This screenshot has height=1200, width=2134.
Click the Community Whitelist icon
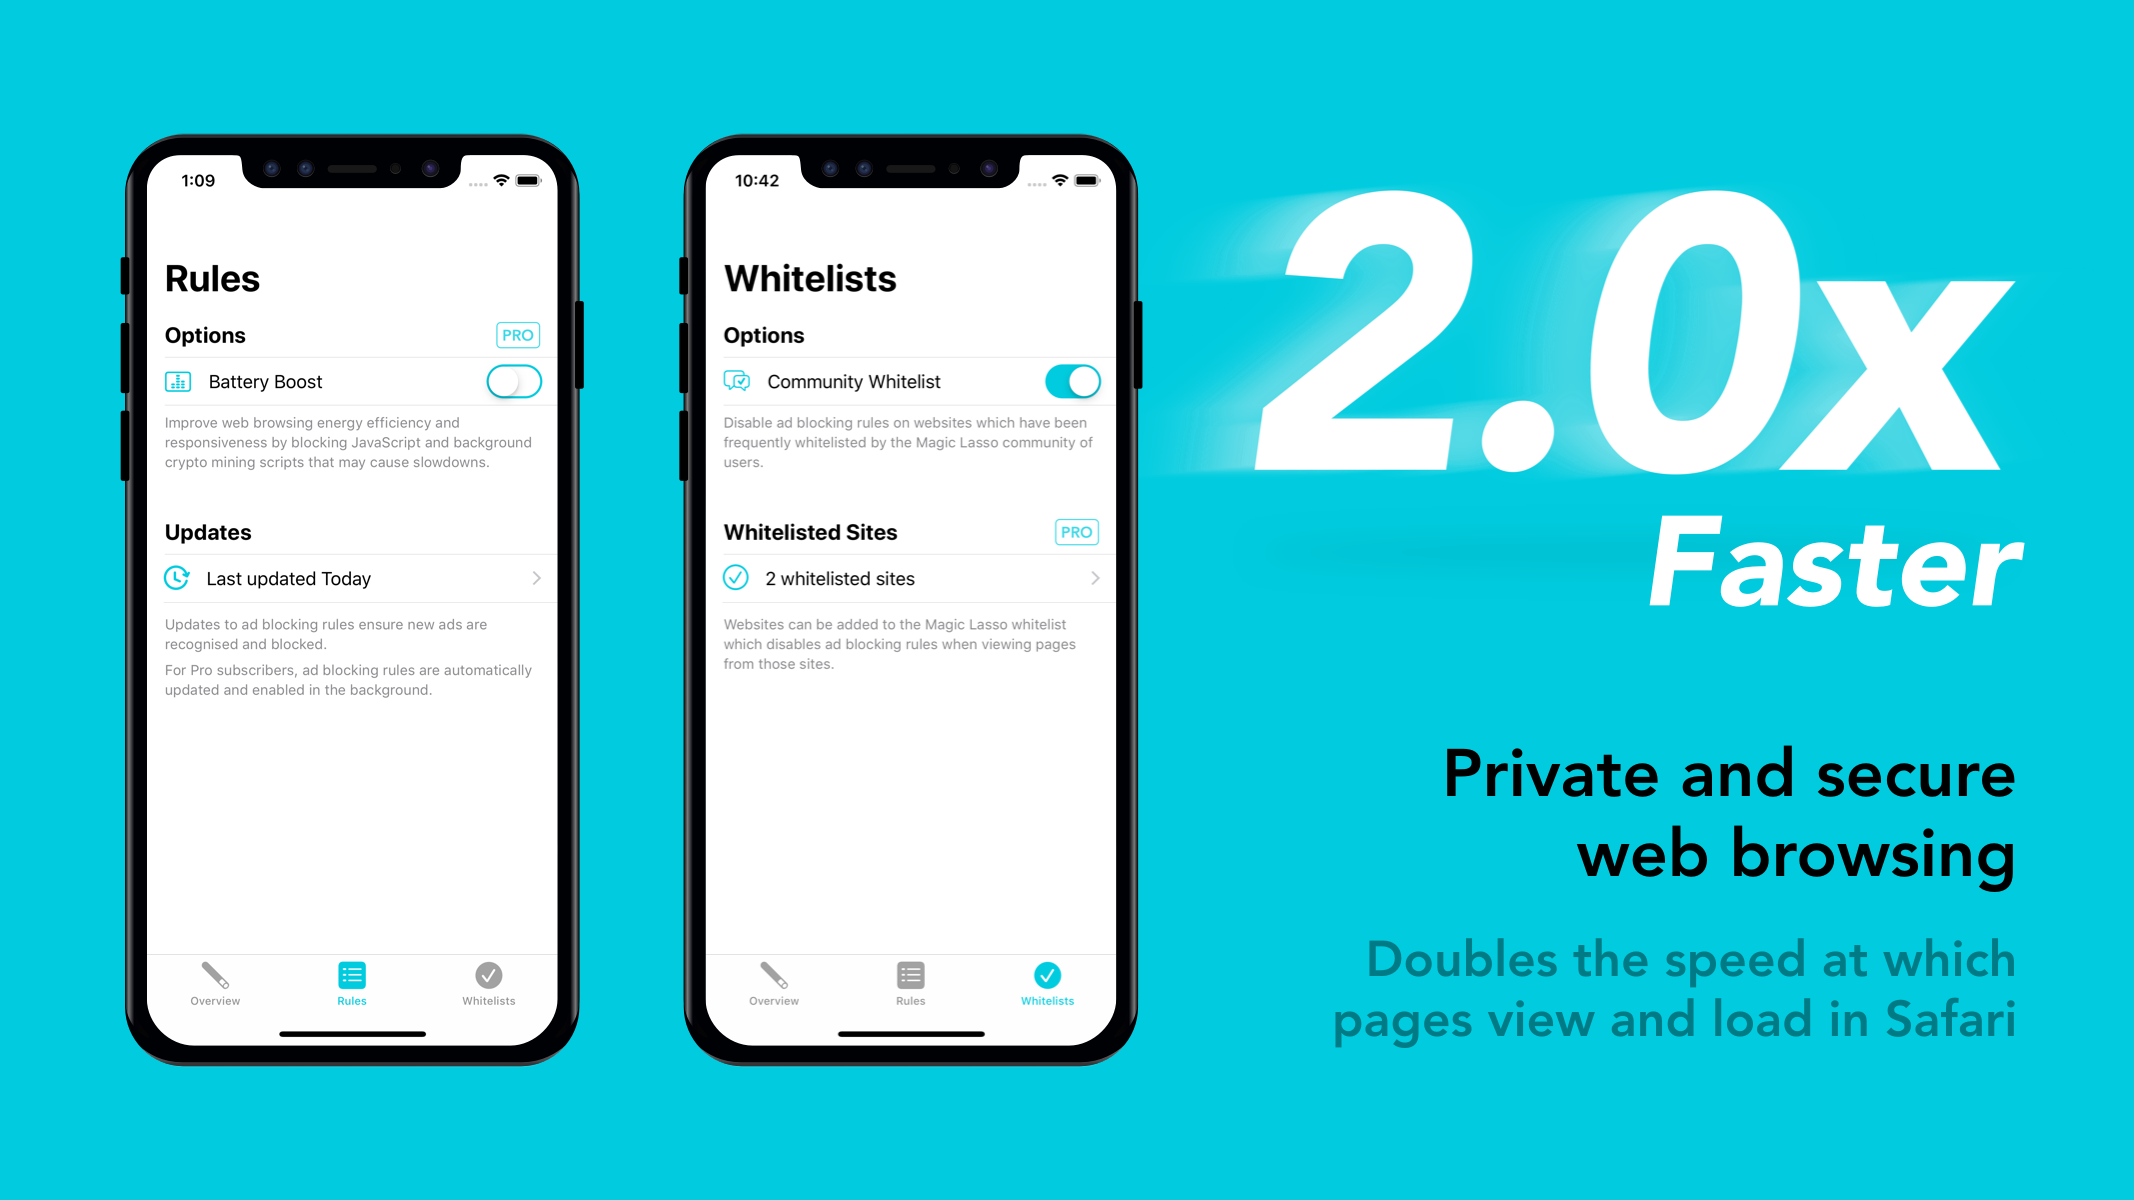click(x=737, y=381)
